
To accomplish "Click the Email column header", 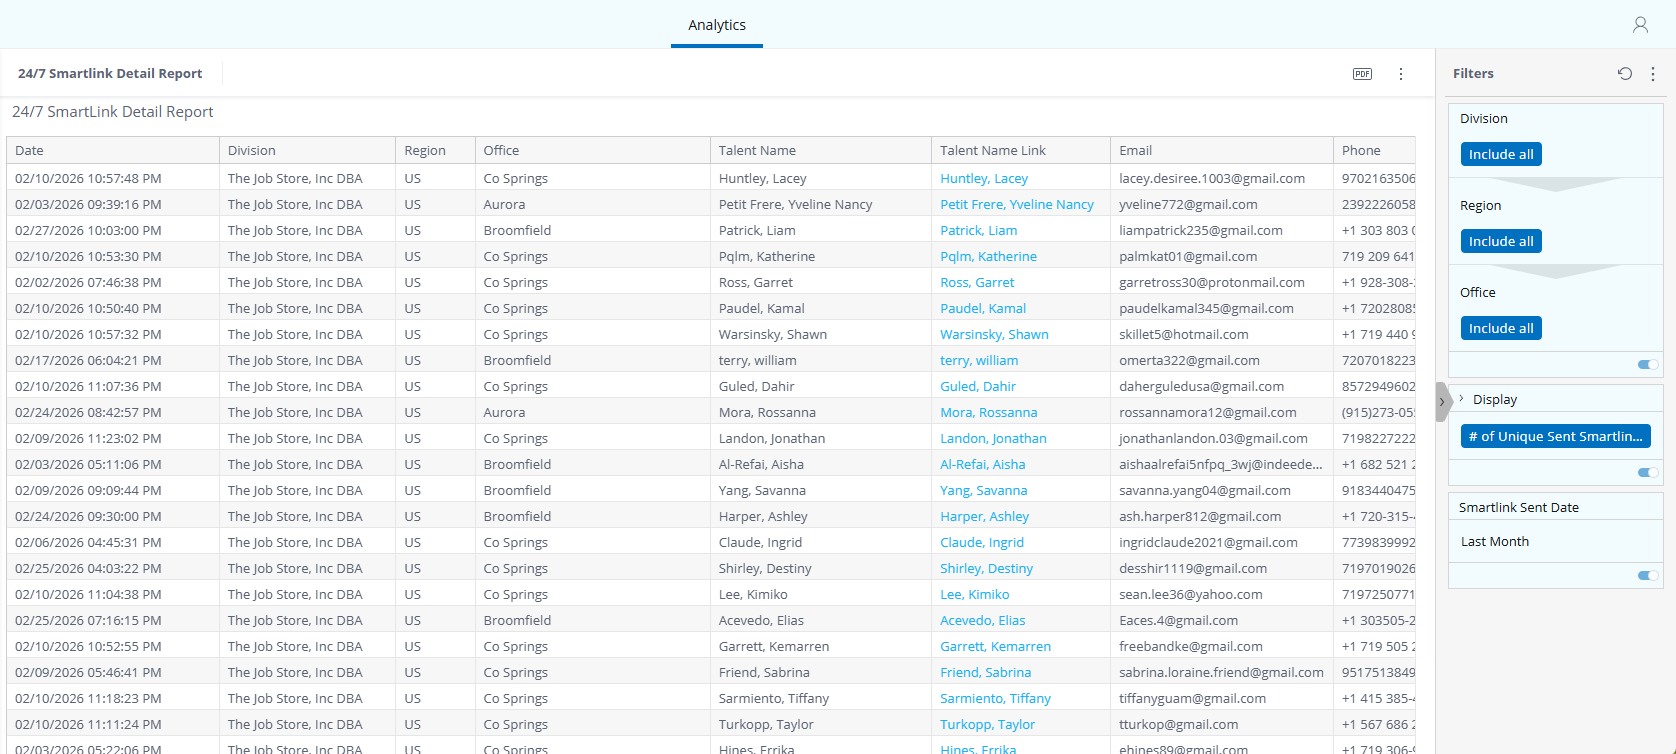I will click(1222, 150).
